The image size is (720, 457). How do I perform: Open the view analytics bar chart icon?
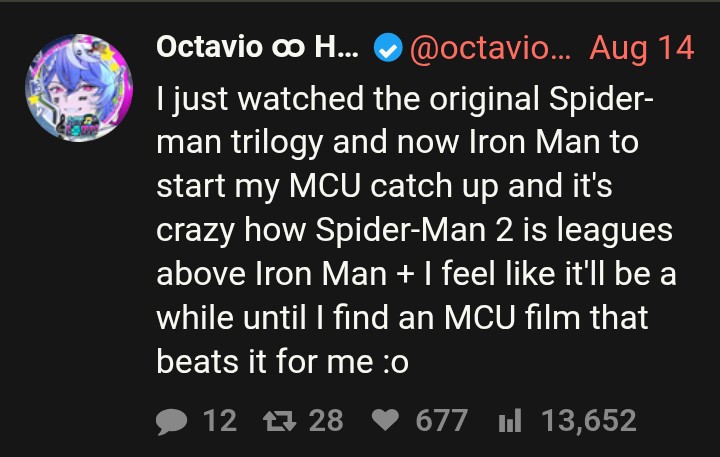coord(510,420)
